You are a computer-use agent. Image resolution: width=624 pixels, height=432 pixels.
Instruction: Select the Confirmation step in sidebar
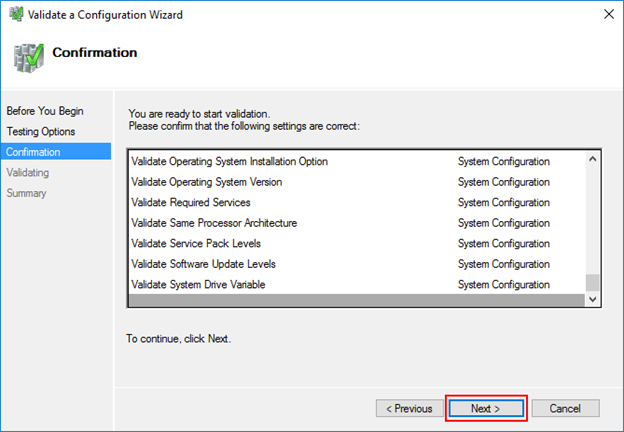click(x=56, y=152)
